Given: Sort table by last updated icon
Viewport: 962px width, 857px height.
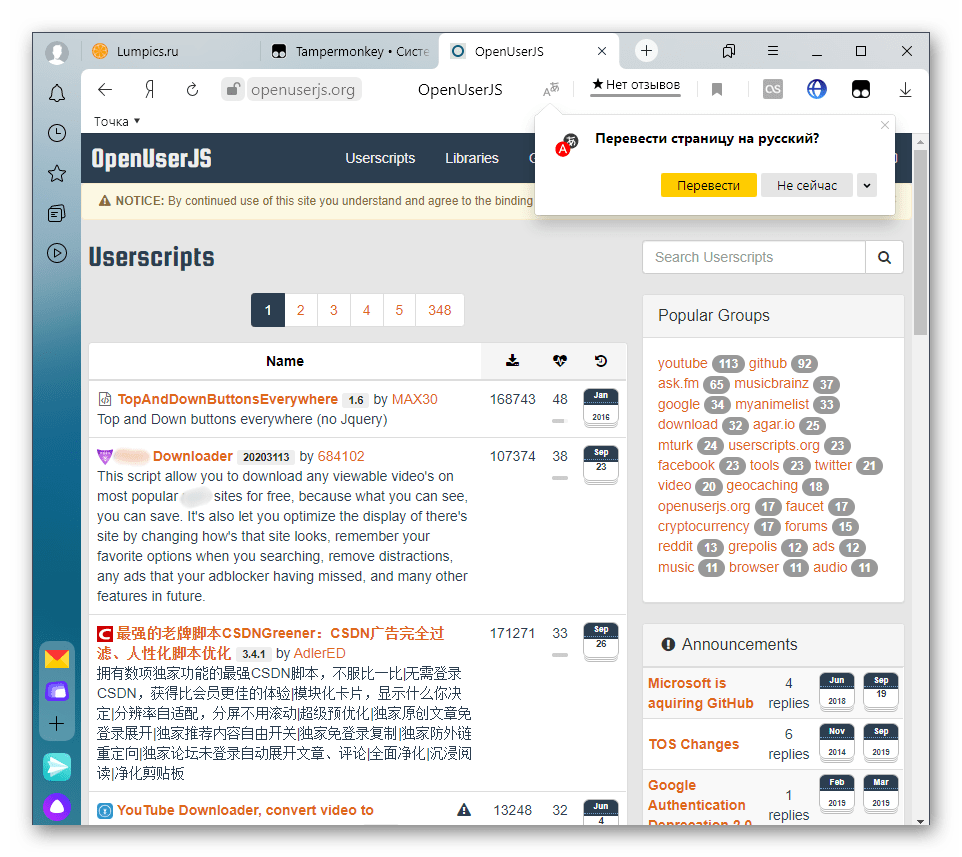Looking at the screenshot, I should [x=601, y=361].
